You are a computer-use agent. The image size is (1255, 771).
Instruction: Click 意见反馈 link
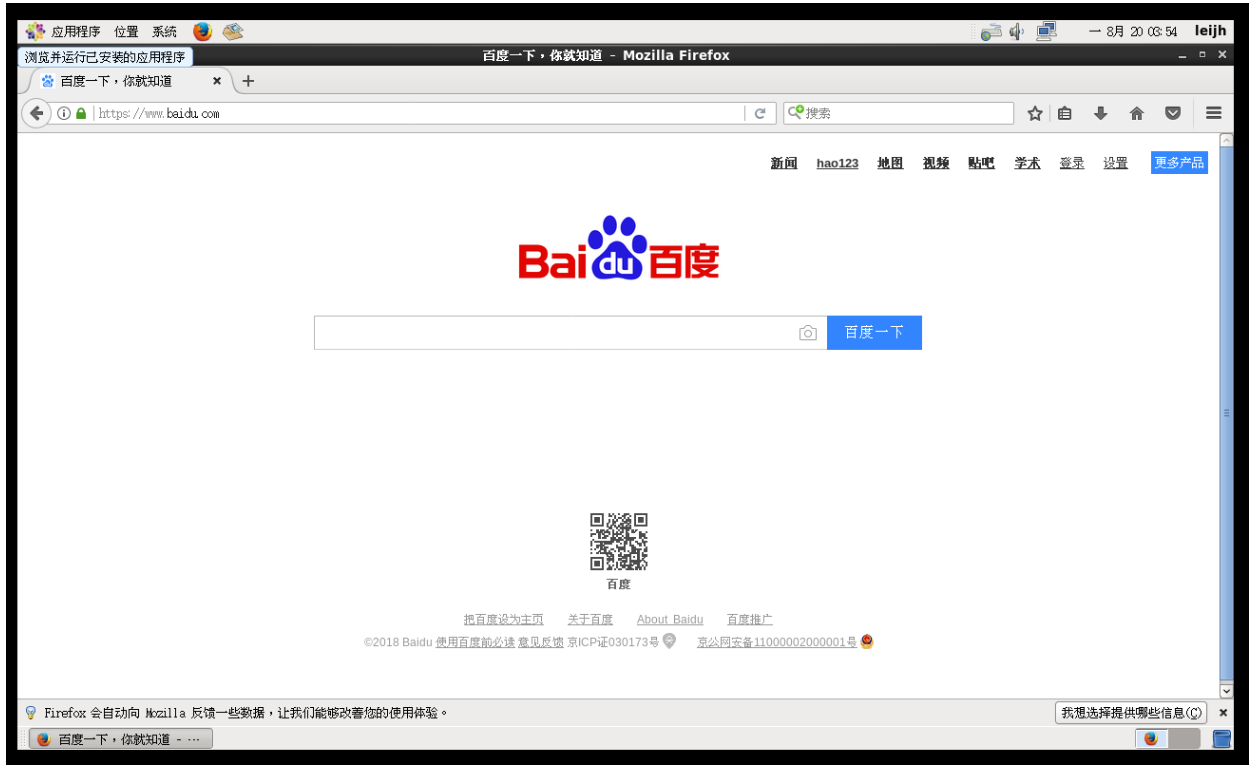[540, 642]
